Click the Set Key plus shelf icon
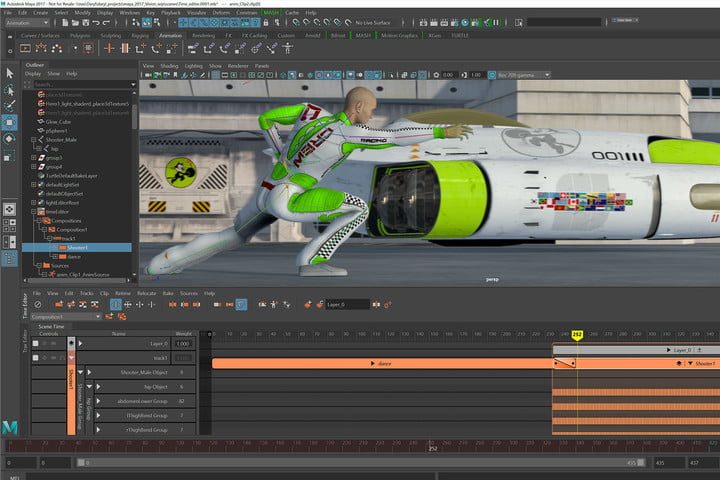The width and height of the screenshot is (720, 480). [109, 48]
